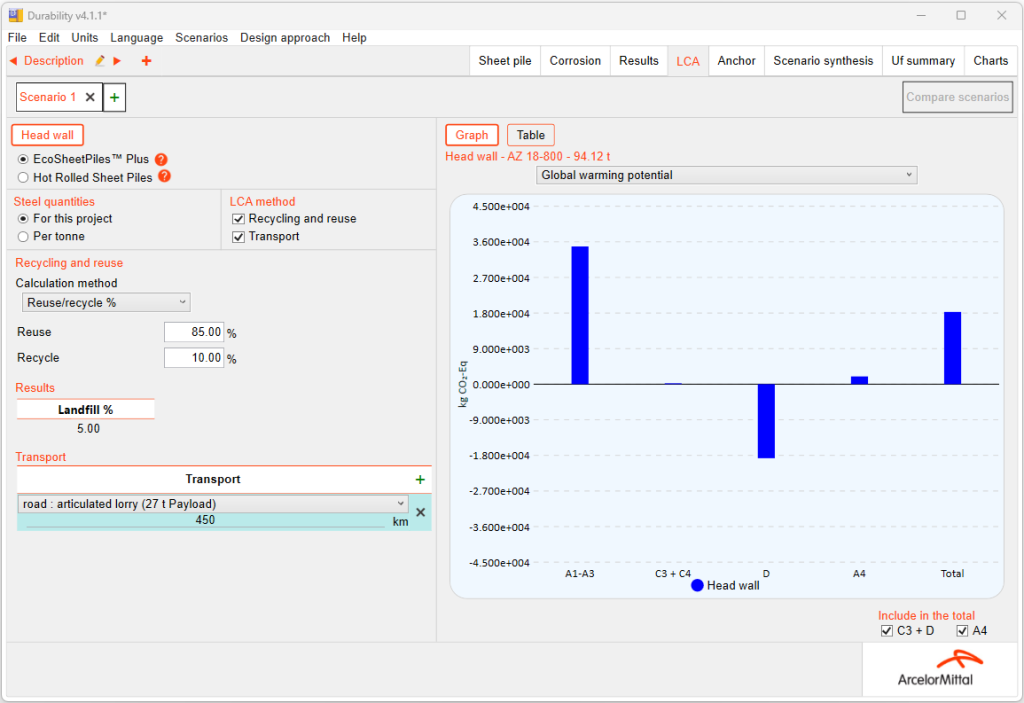Viewport: 1024px width, 703px height.
Task: Click the Reuse percentage input field
Action: [194, 332]
